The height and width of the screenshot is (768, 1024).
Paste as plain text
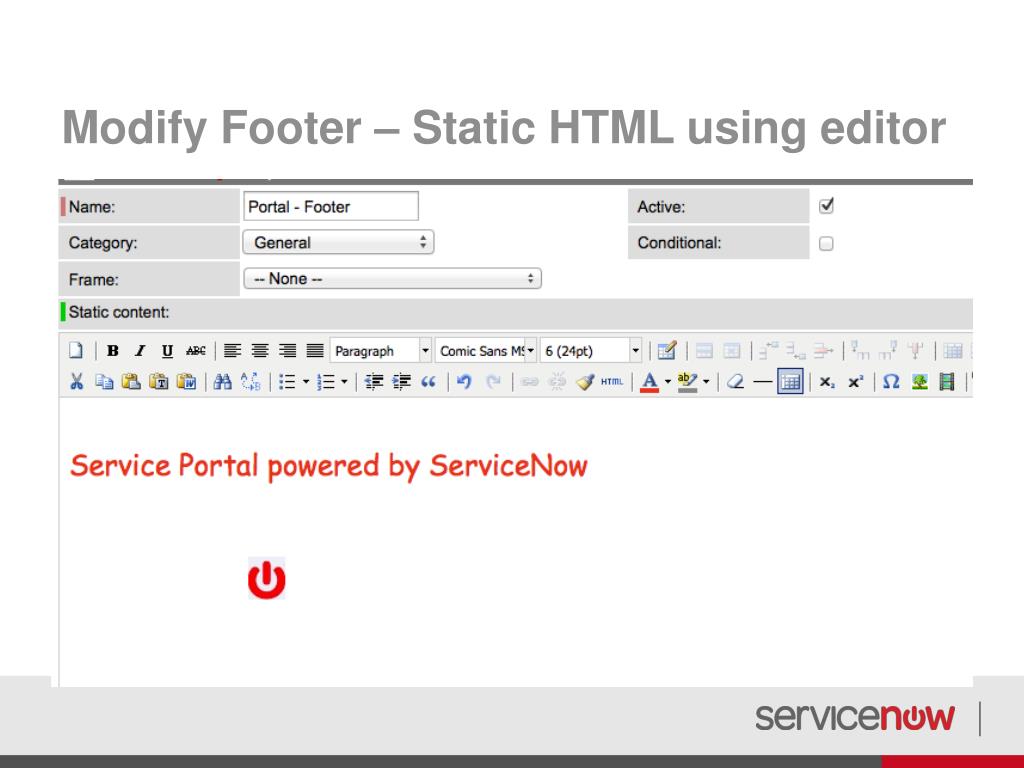[x=159, y=381]
